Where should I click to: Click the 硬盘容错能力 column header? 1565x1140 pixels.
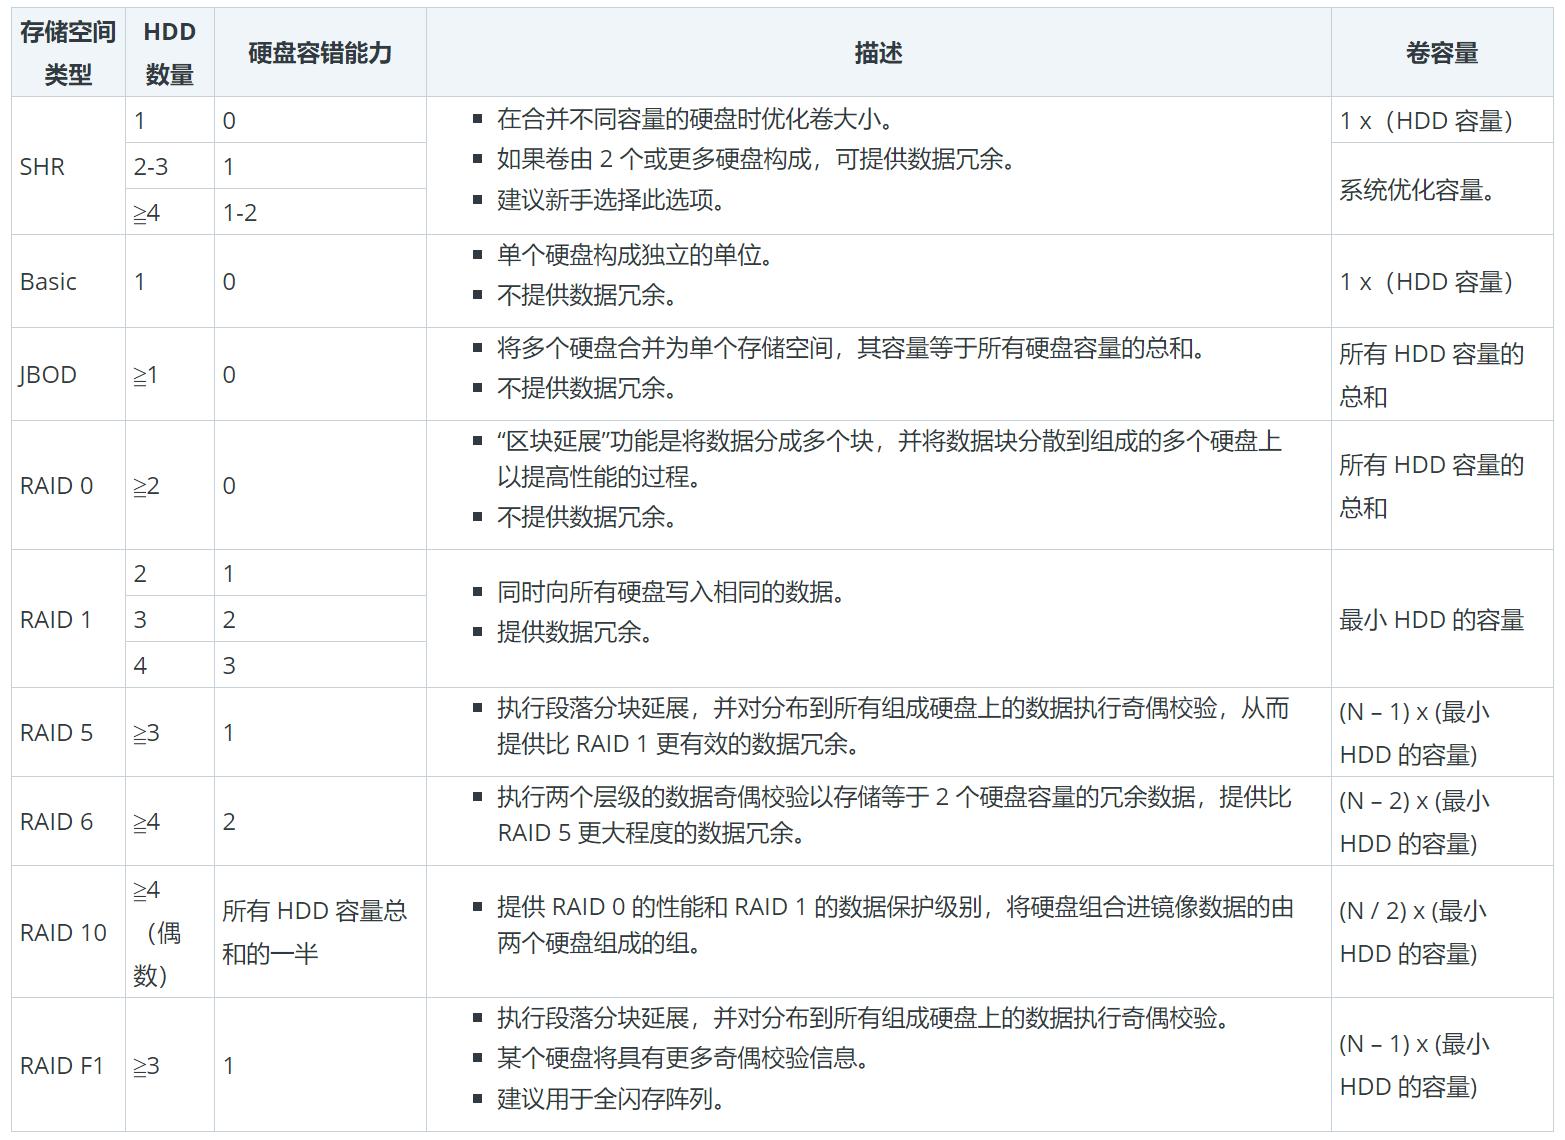coord(320,55)
